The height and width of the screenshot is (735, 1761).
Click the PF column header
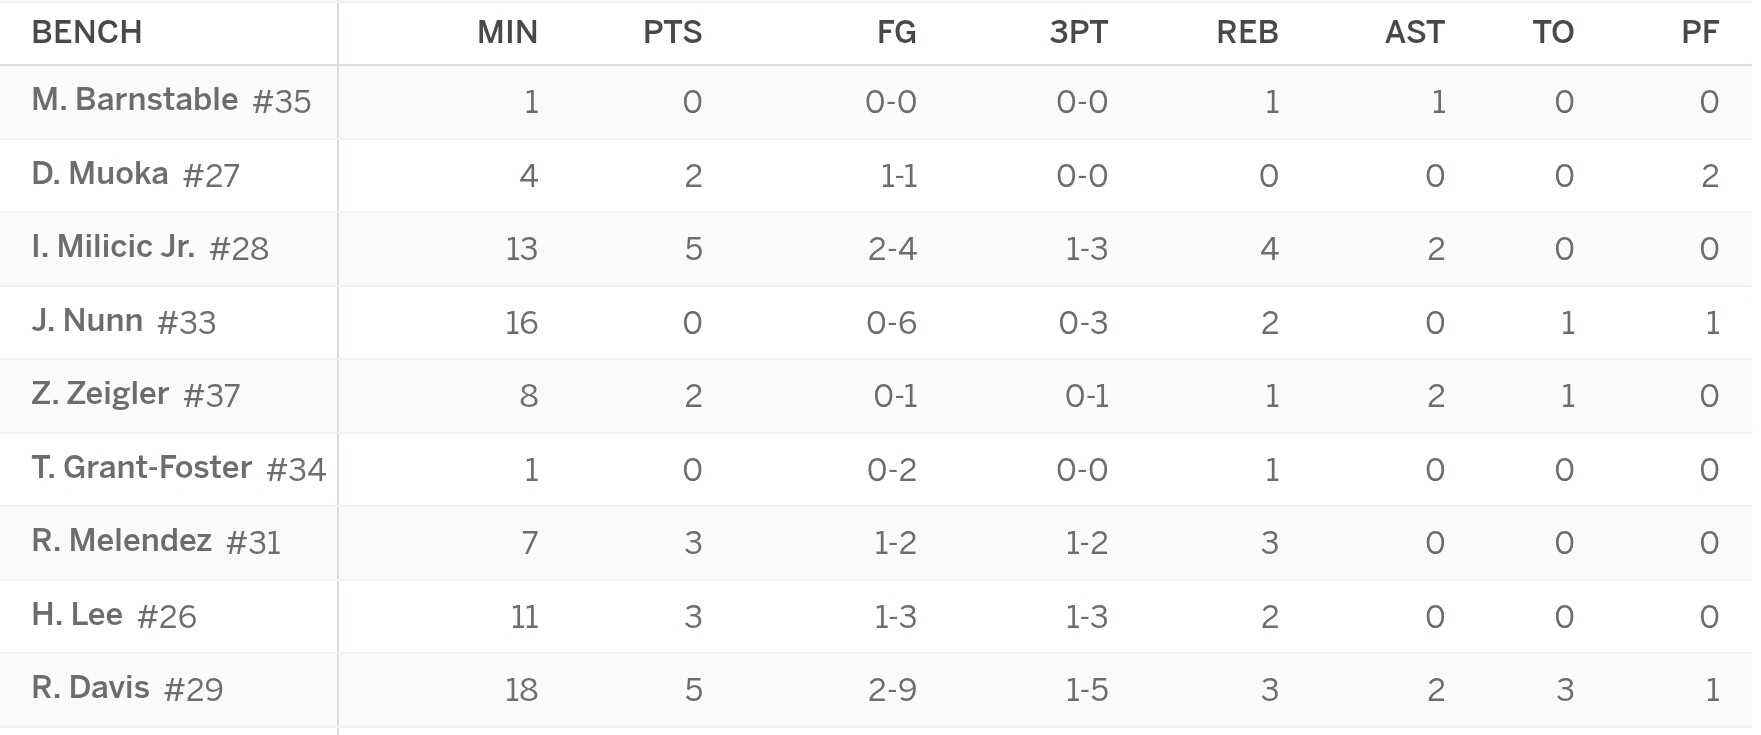click(x=1700, y=32)
